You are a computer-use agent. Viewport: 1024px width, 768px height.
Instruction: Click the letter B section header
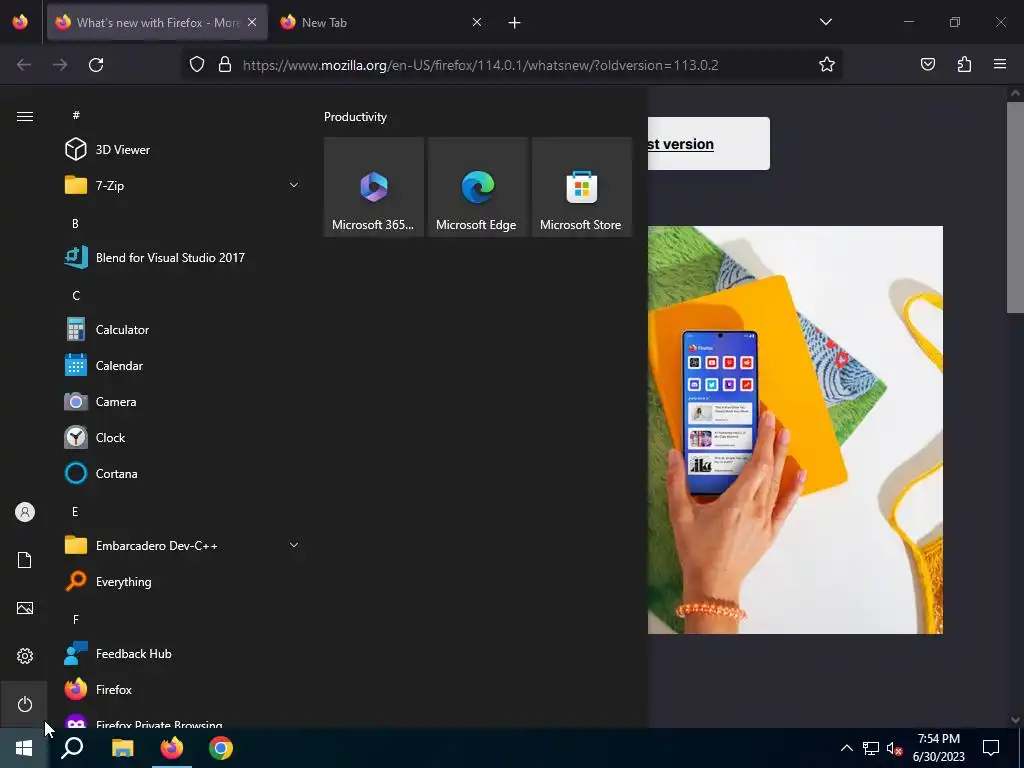(76, 223)
